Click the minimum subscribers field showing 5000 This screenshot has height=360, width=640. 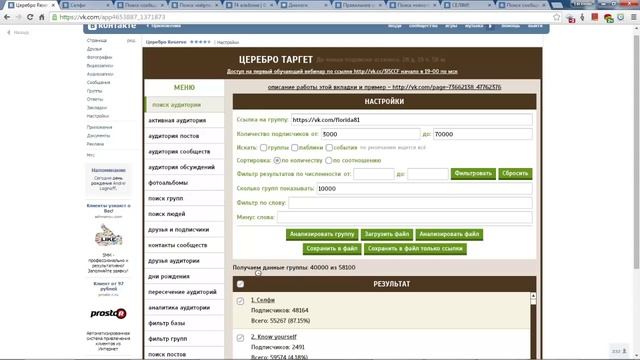(370, 134)
